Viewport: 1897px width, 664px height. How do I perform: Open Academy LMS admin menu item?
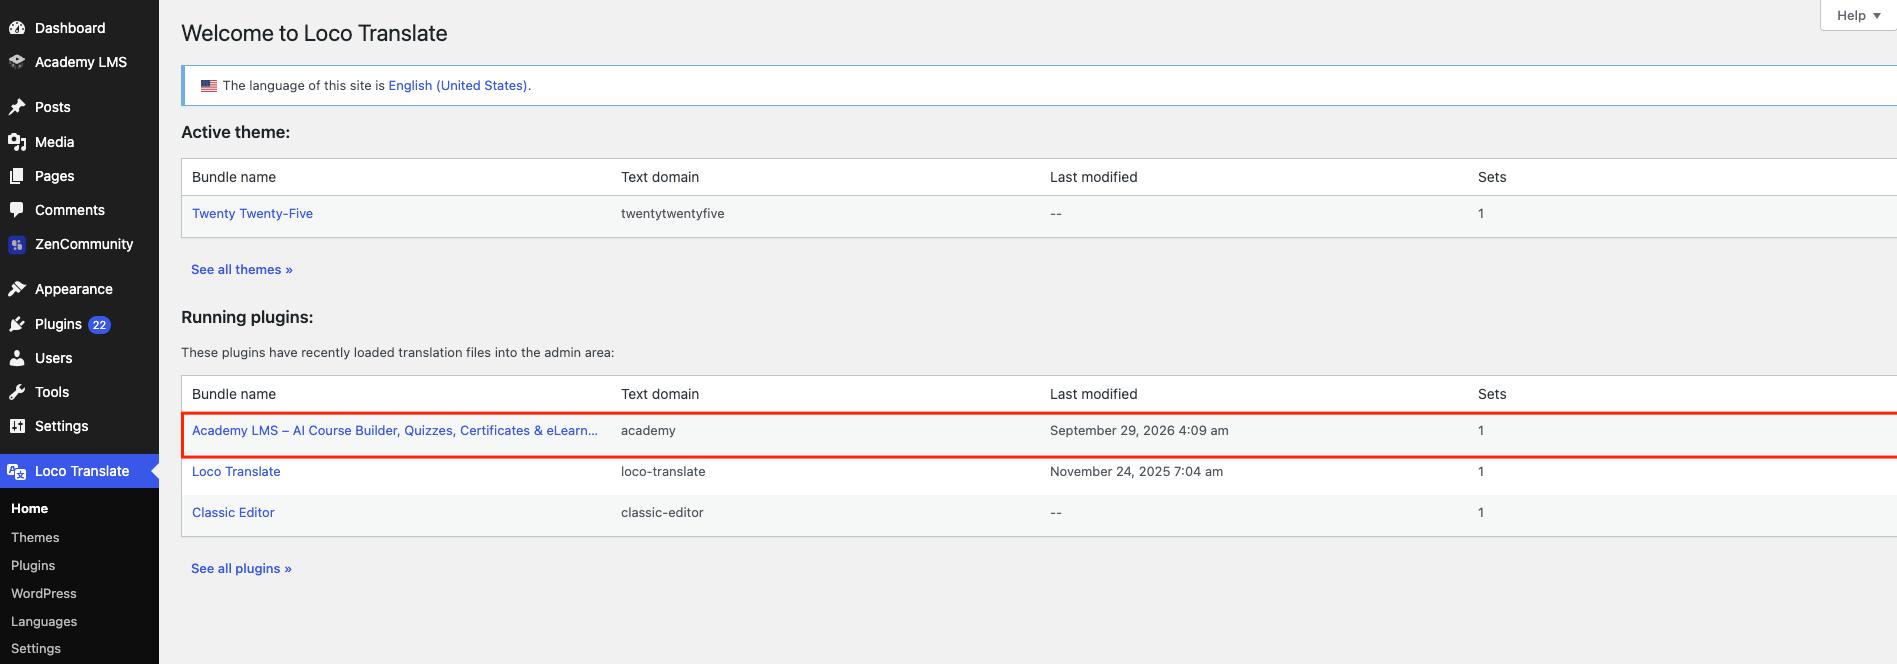pyautogui.click(x=81, y=62)
